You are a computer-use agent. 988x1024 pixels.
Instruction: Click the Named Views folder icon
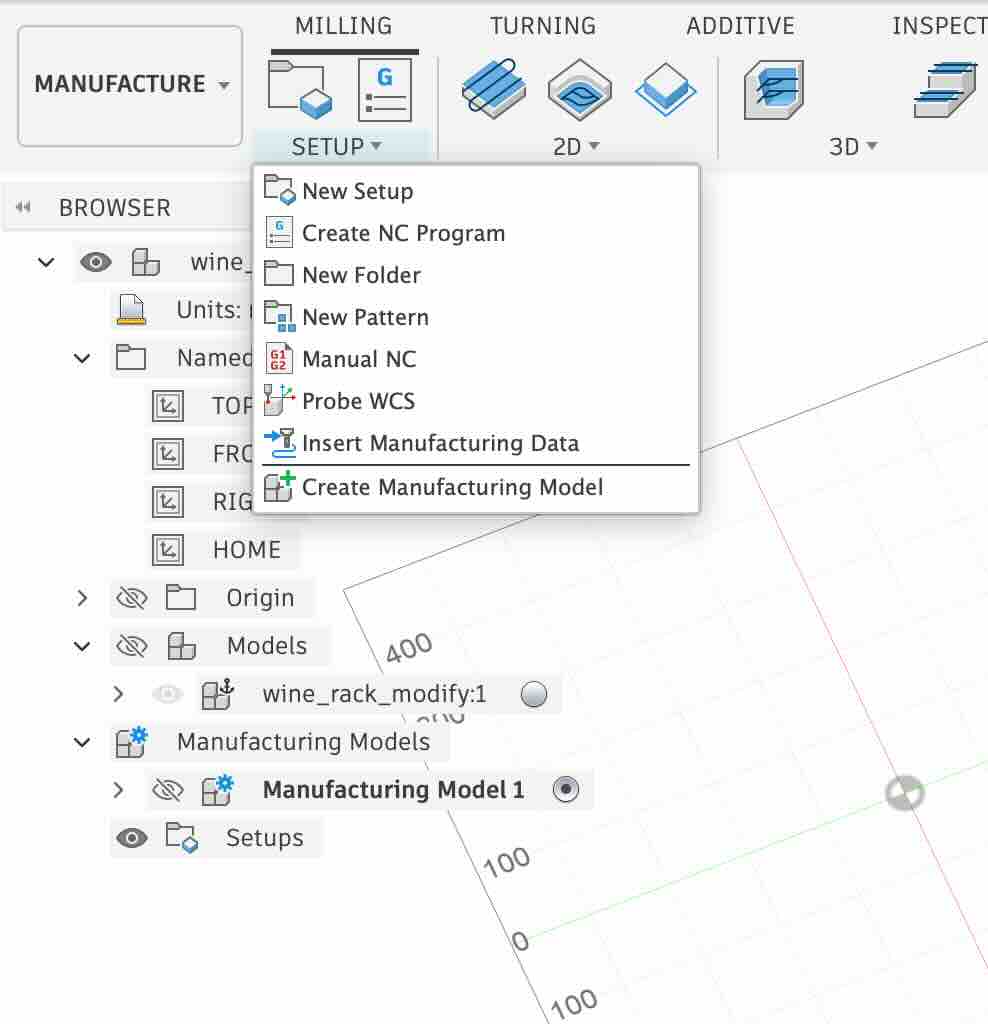pos(131,357)
